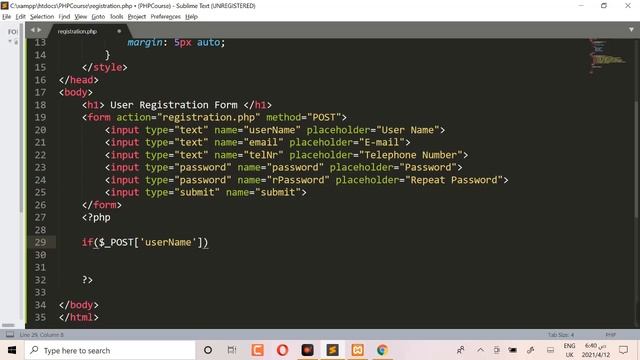This screenshot has height=360, width=640.
Task: Open the tab list dropdown arrow
Action: coord(631,30)
